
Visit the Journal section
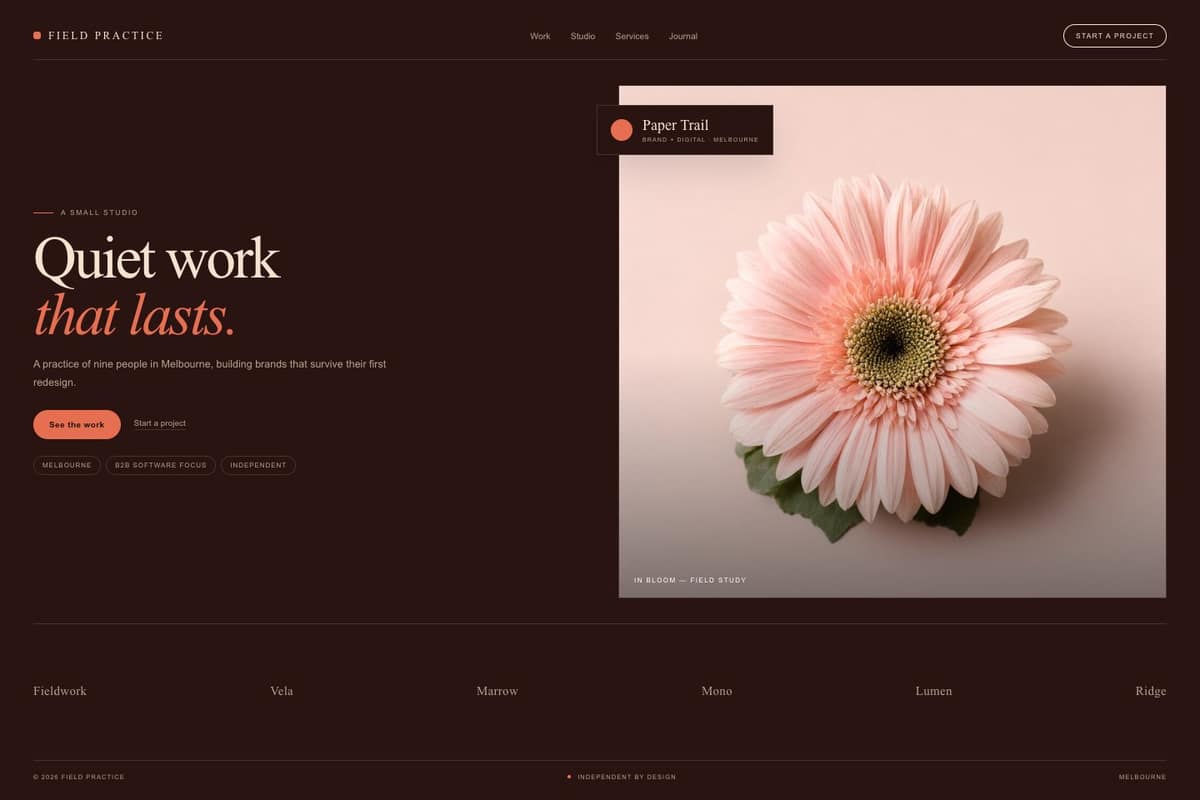click(683, 36)
